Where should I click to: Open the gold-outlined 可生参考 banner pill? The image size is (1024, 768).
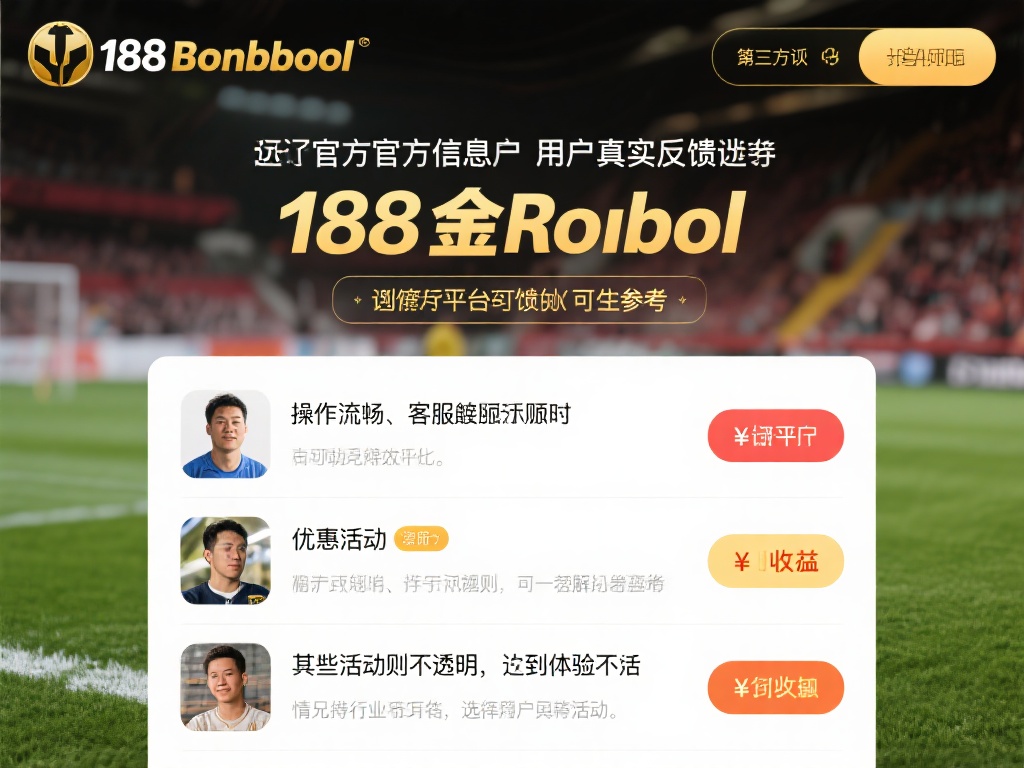[519, 300]
